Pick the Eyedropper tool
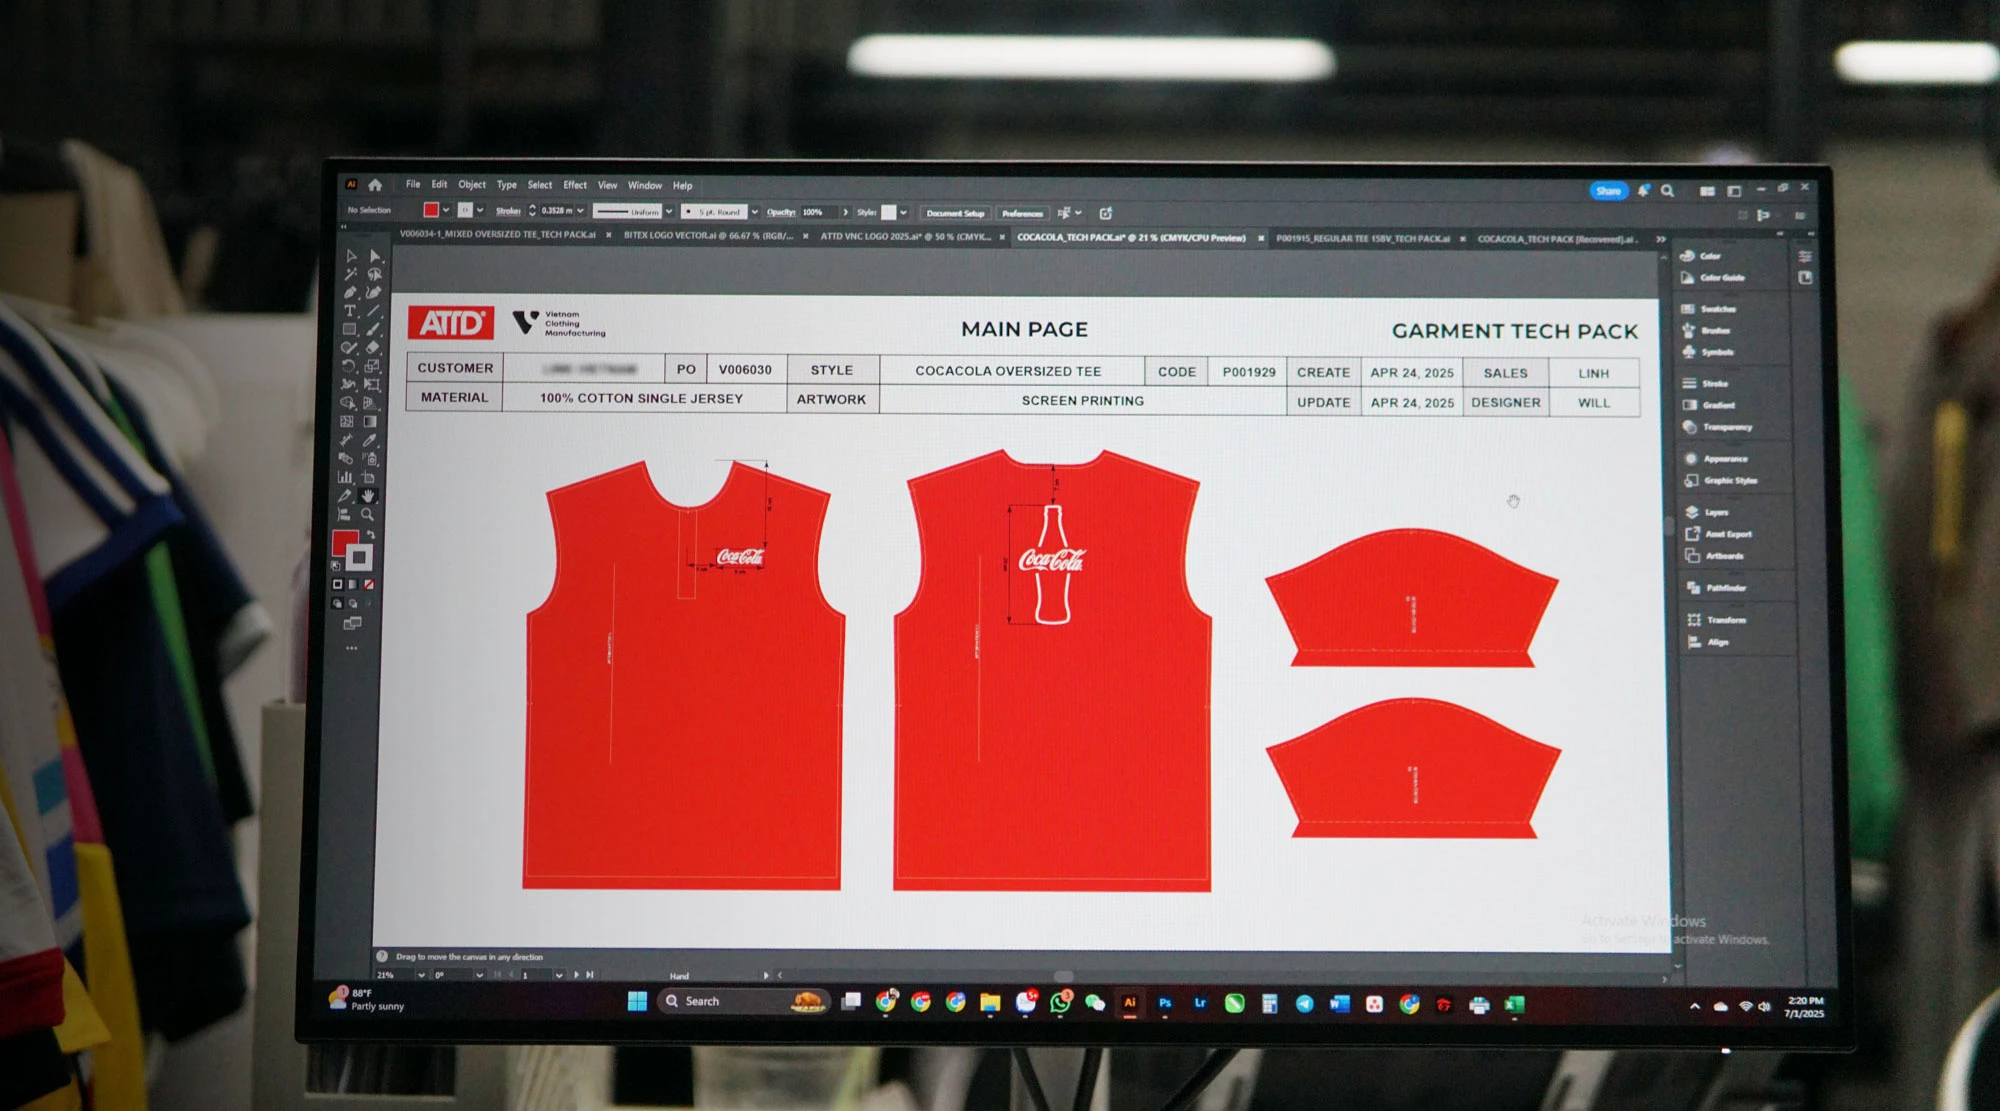This screenshot has height=1111, width=2000. click(370, 440)
